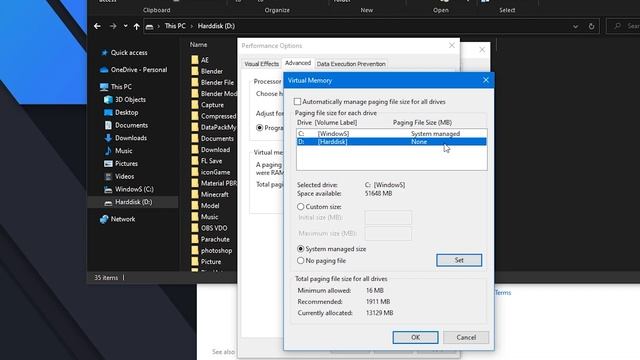Select the C: [WindowS] drive row
640x360 pixels.
click(391, 133)
